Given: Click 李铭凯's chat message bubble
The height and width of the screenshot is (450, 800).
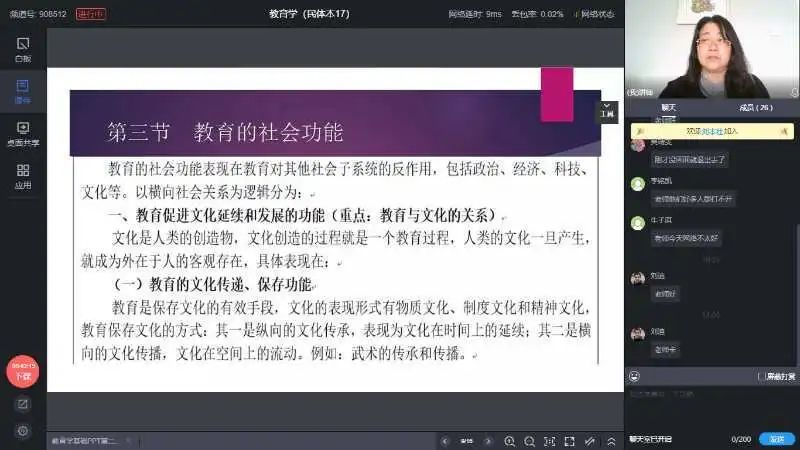Looking at the screenshot, I should point(693,199).
